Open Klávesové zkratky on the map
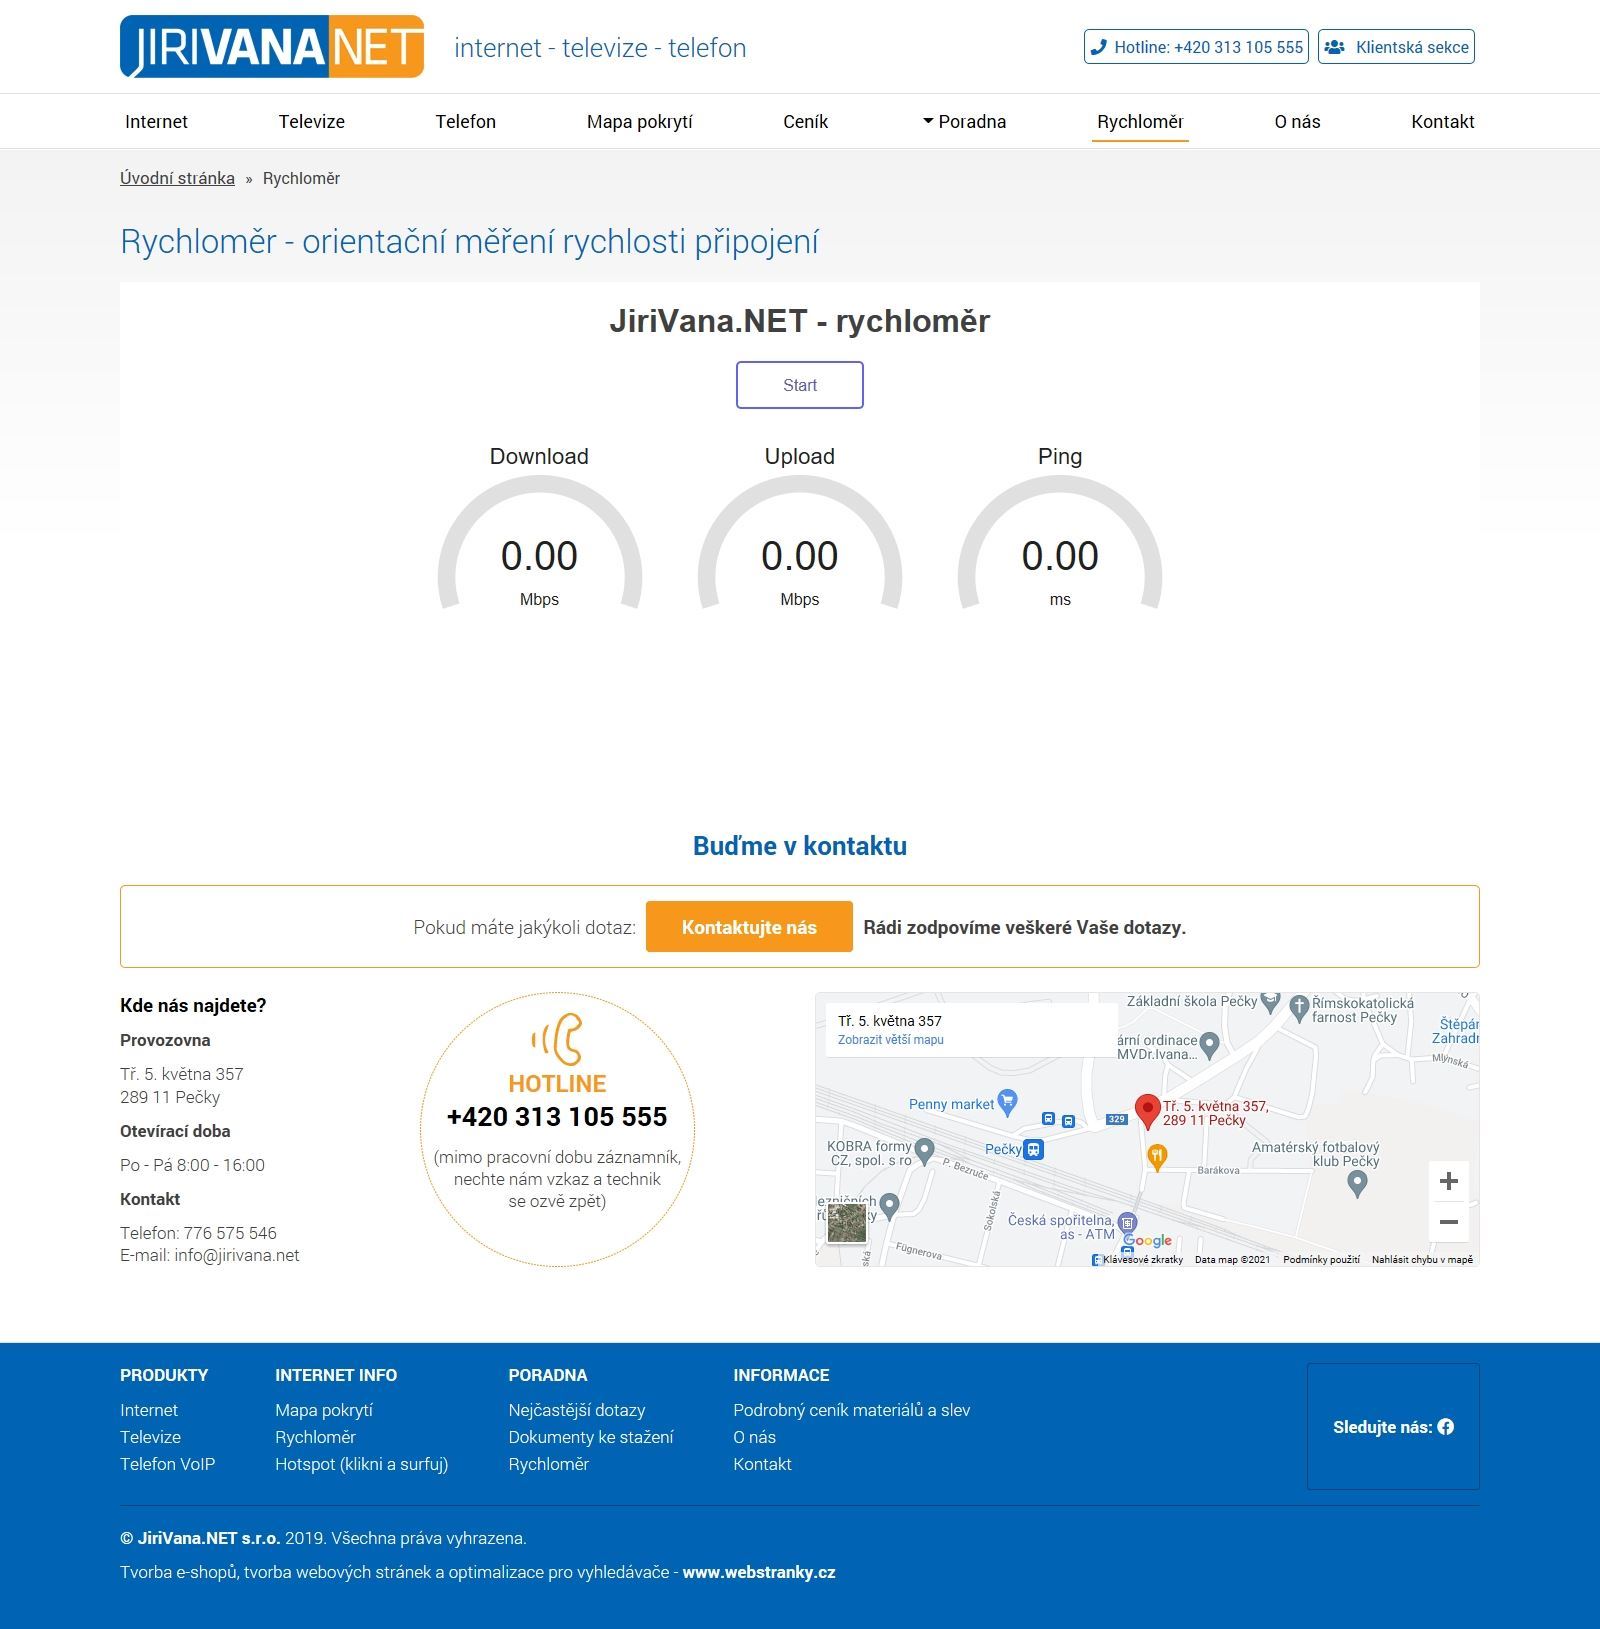The image size is (1600, 1629). pos(1143,1260)
